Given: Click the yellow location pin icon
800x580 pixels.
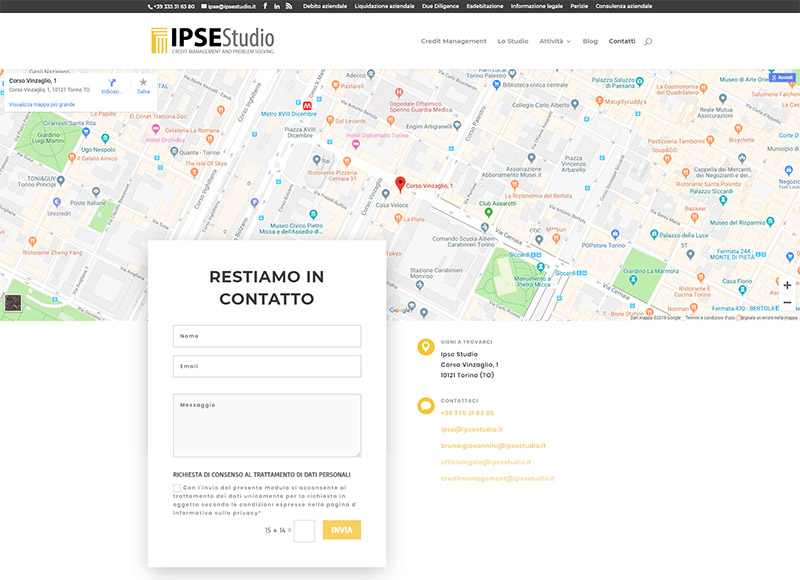Looking at the screenshot, I should click(426, 347).
